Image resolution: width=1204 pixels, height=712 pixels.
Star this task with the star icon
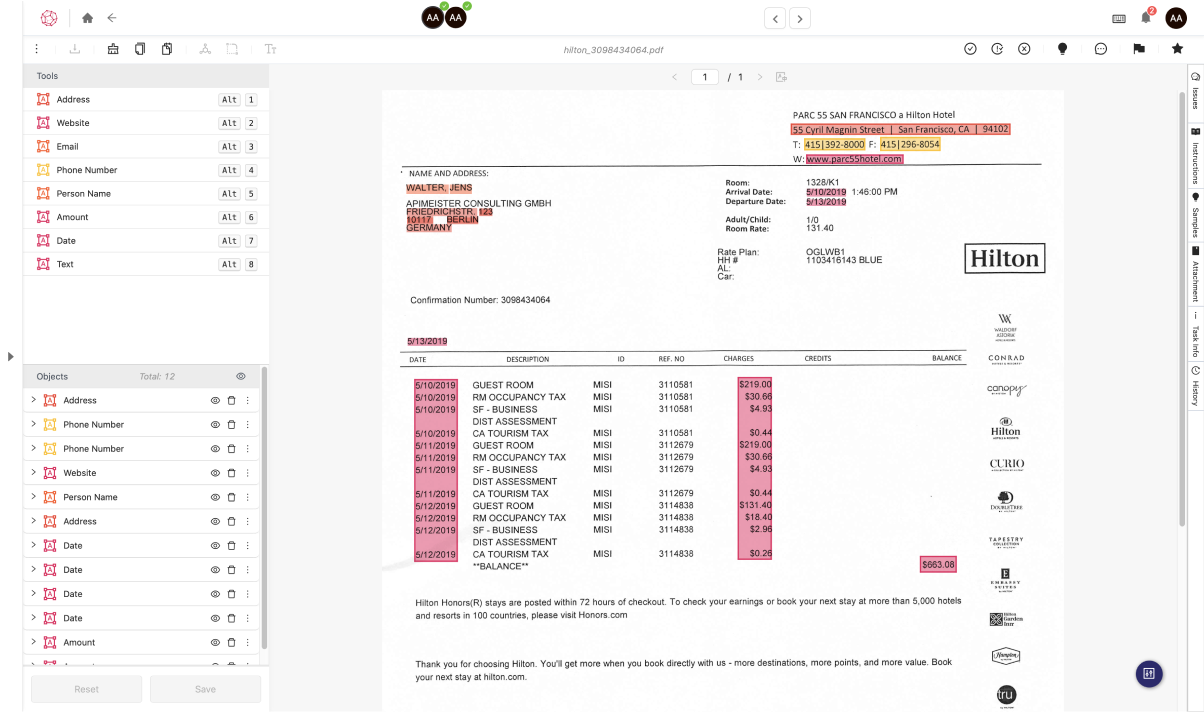click(x=1177, y=49)
